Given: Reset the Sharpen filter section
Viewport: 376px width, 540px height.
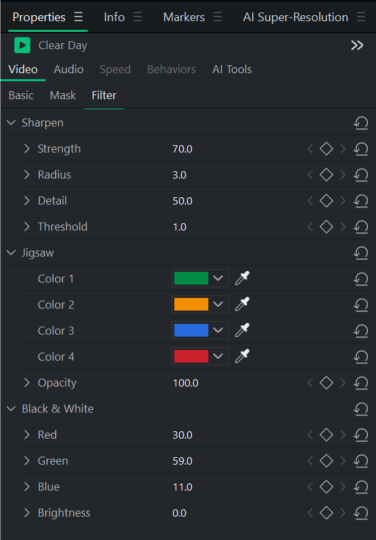Looking at the screenshot, I should 361,123.
